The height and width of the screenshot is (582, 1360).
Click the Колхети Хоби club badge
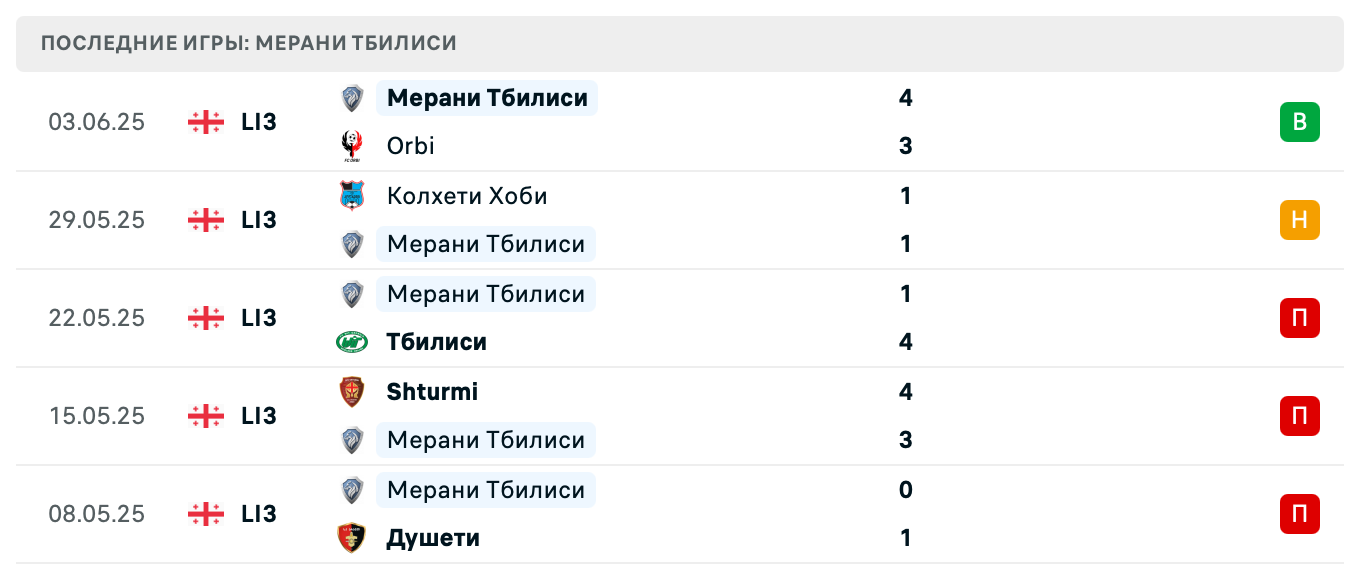[351, 196]
